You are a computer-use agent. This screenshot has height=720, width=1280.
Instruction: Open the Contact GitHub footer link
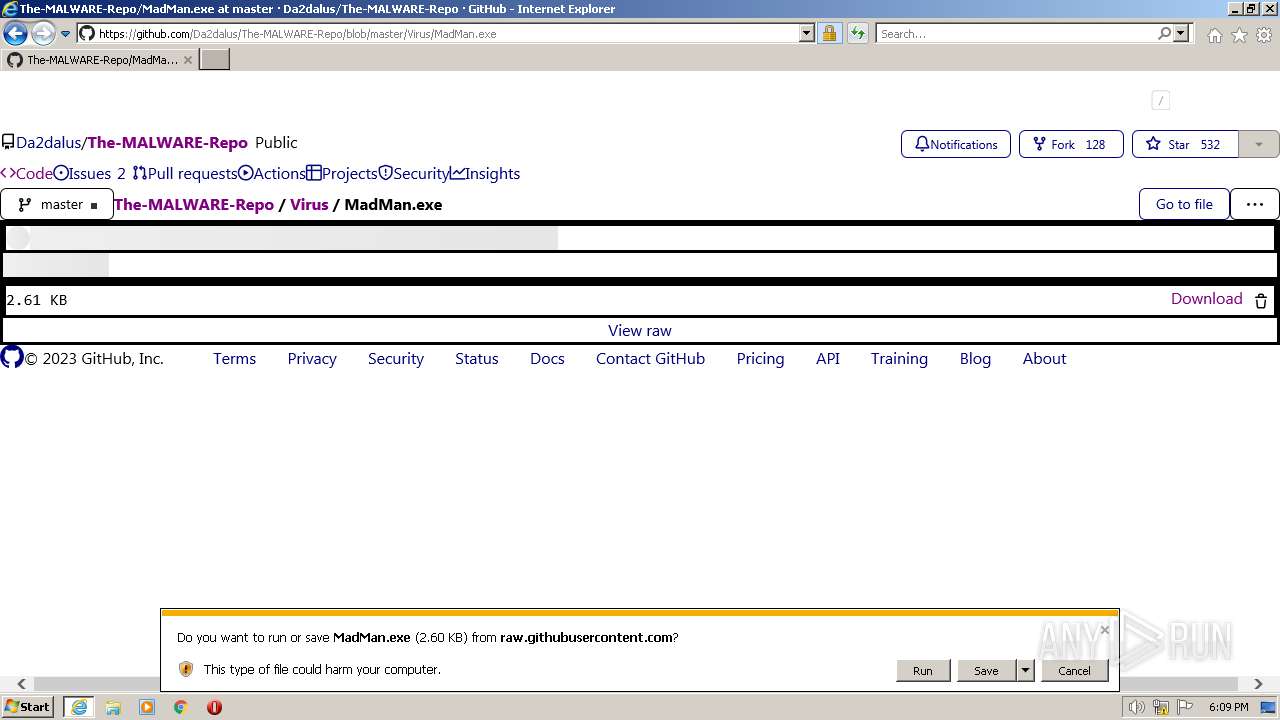[x=651, y=358]
